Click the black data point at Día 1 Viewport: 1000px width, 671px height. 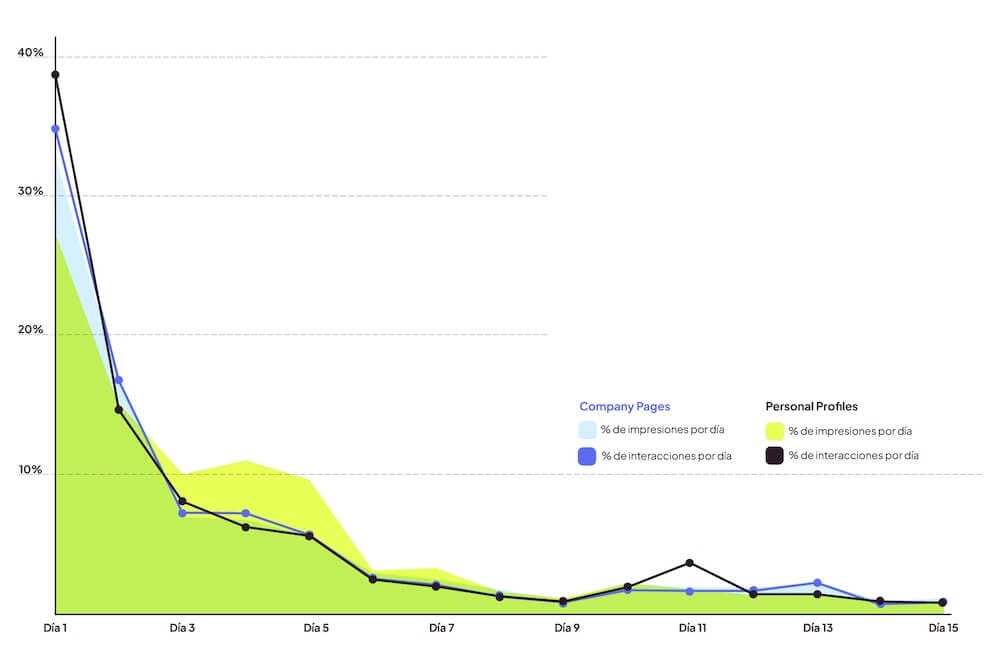[55, 74]
